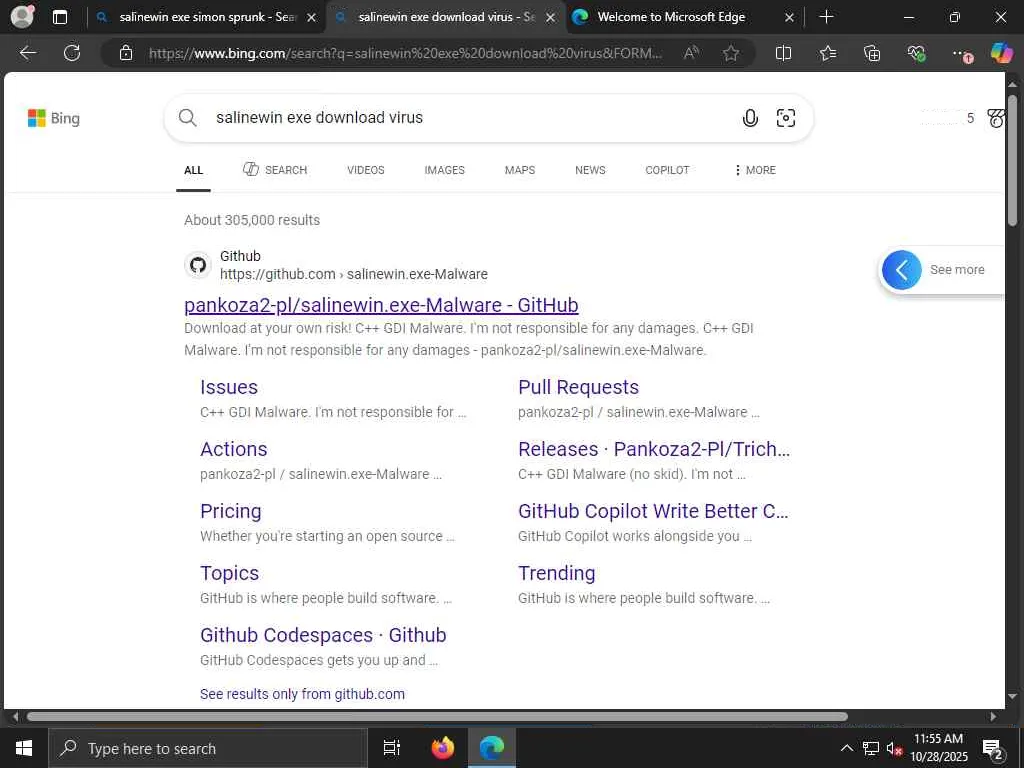Switch to the 'salinewin exe simon sprunk' tab

tap(208, 17)
